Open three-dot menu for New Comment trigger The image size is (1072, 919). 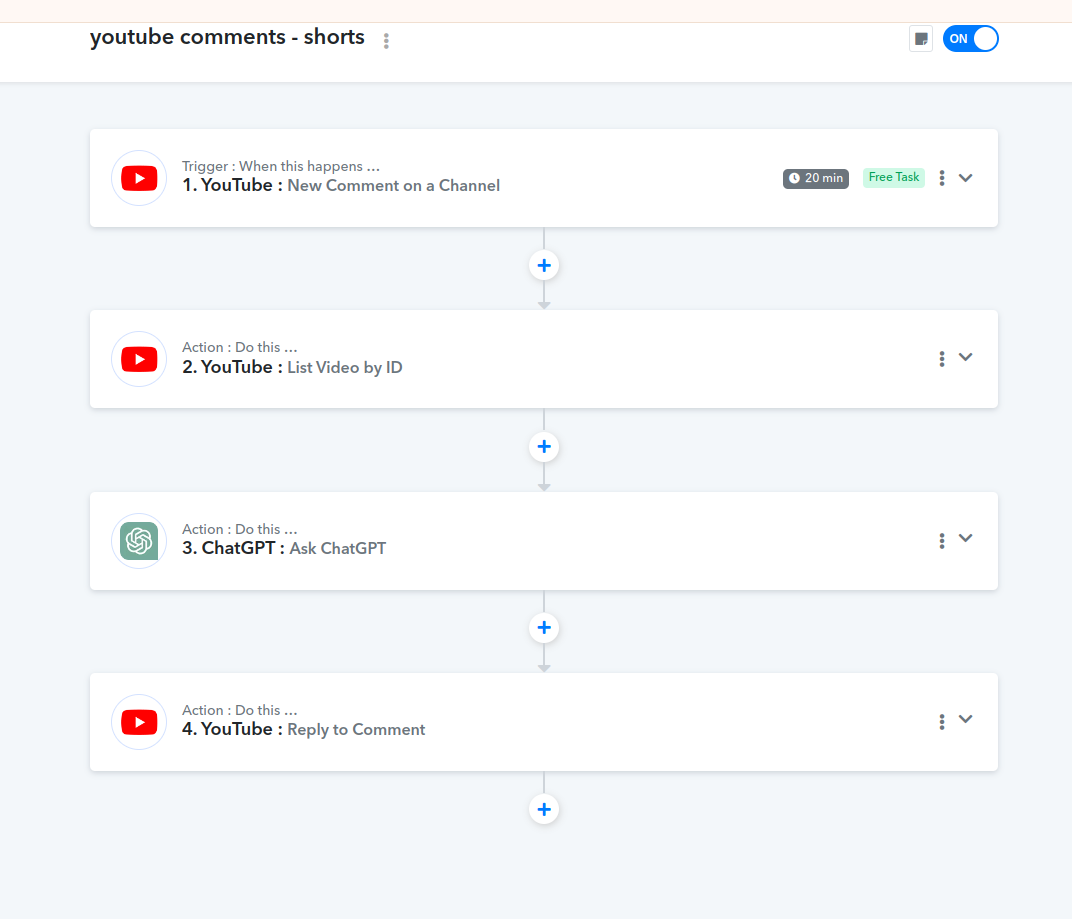coord(942,178)
